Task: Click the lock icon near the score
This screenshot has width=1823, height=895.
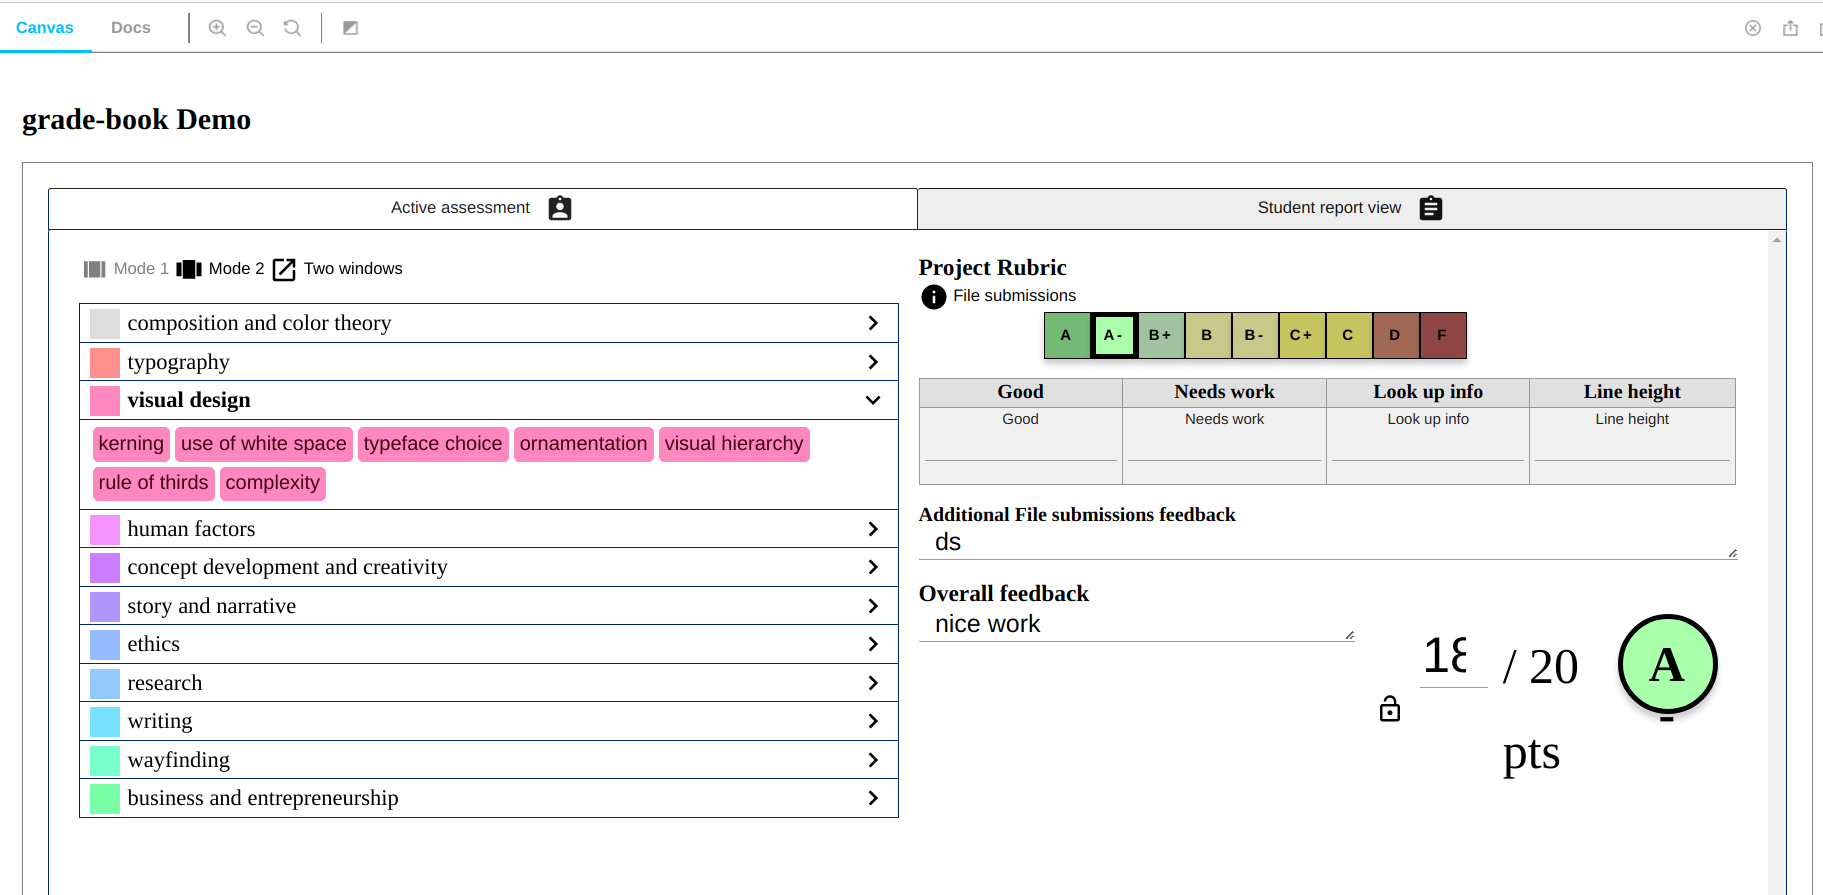Action: click(x=1390, y=708)
